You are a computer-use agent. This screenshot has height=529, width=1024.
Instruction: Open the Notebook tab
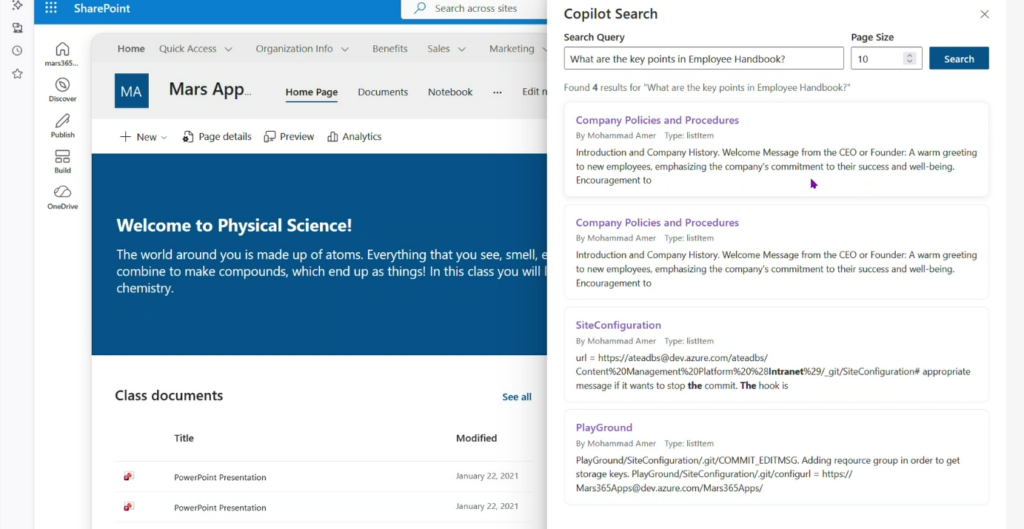[x=450, y=92]
